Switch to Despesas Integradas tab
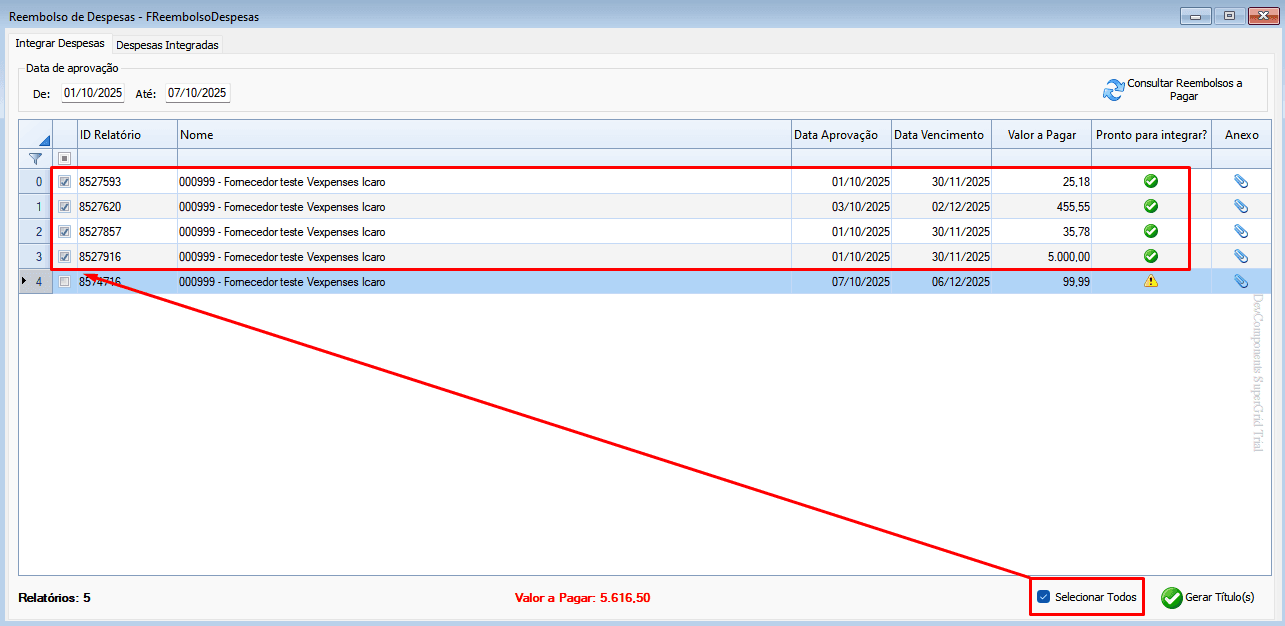This screenshot has height=626, width=1285. [x=167, y=45]
